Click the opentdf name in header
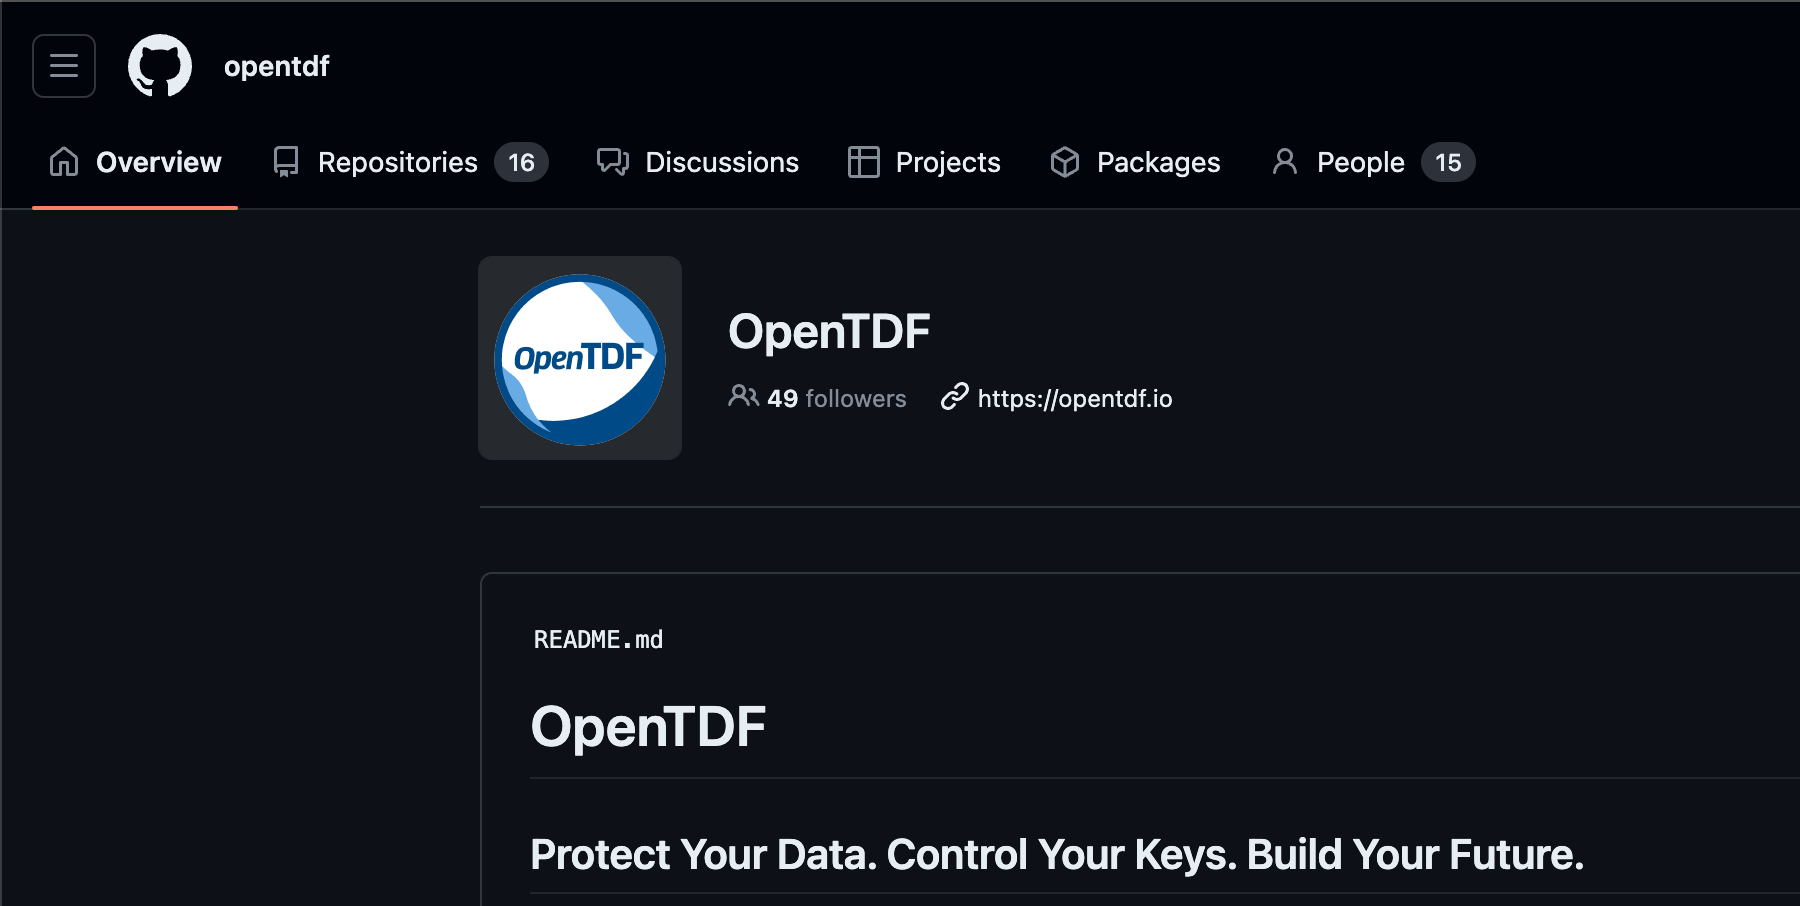Image resolution: width=1800 pixels, height=906 pixels. pos(276,66)
